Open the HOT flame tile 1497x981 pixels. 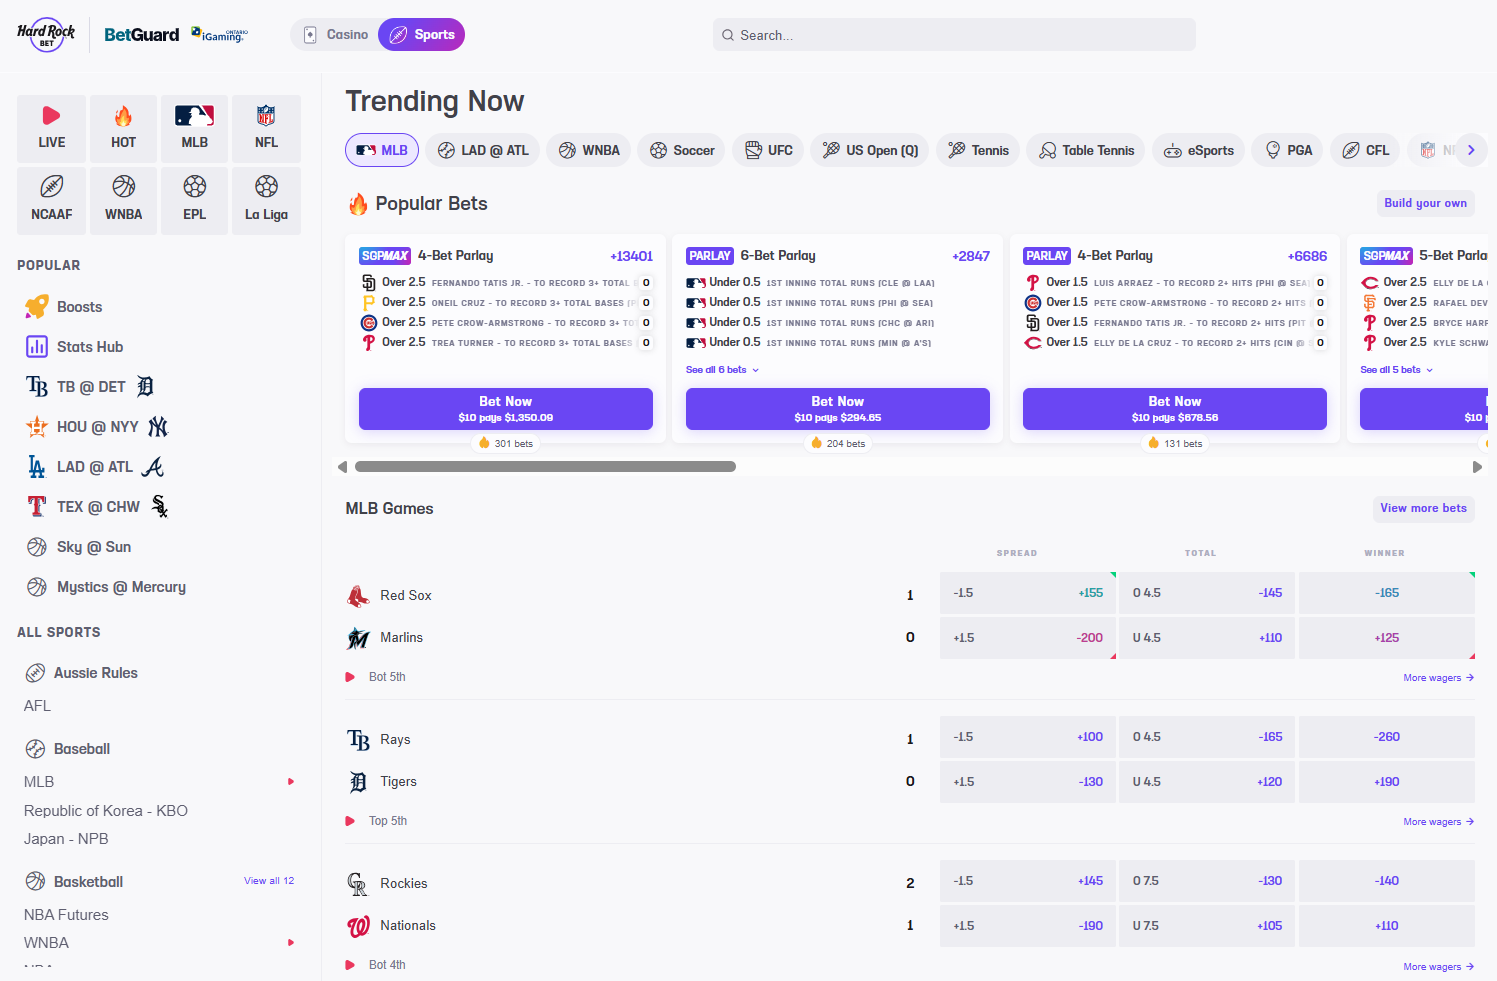[123, 128]
